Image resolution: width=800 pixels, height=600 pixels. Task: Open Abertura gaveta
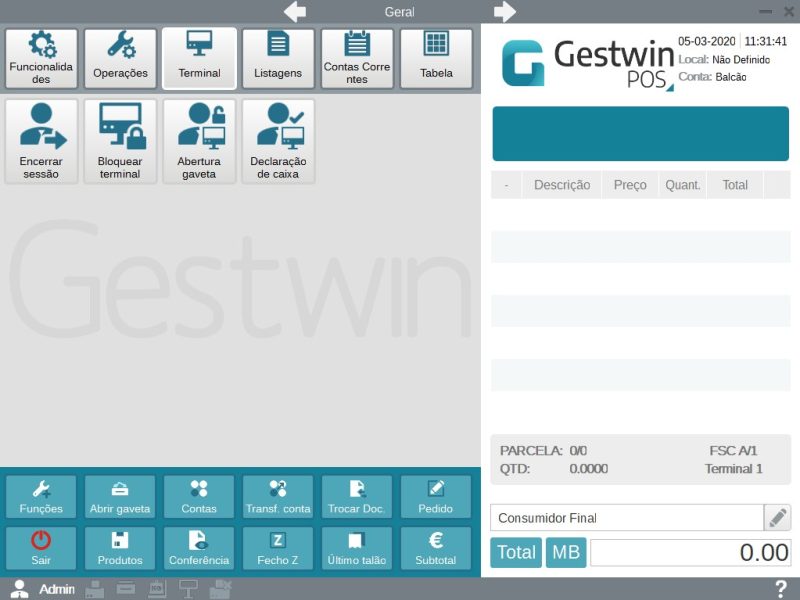(199, 141)
